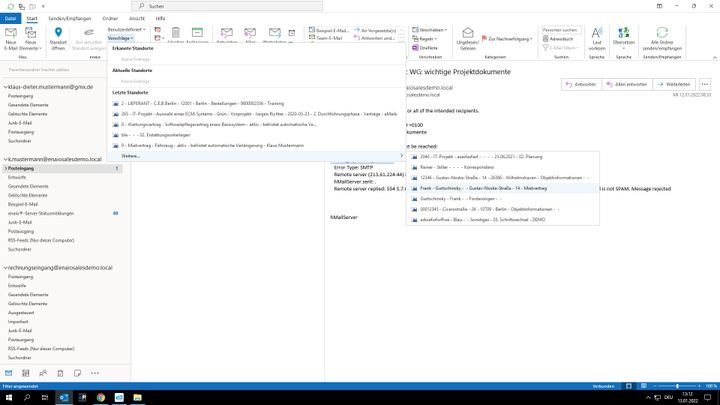Image resolution: width=720 pixels, height=405 pixels.
Task: Open Chrome from the taskbar
Action: tap(101, 397)
